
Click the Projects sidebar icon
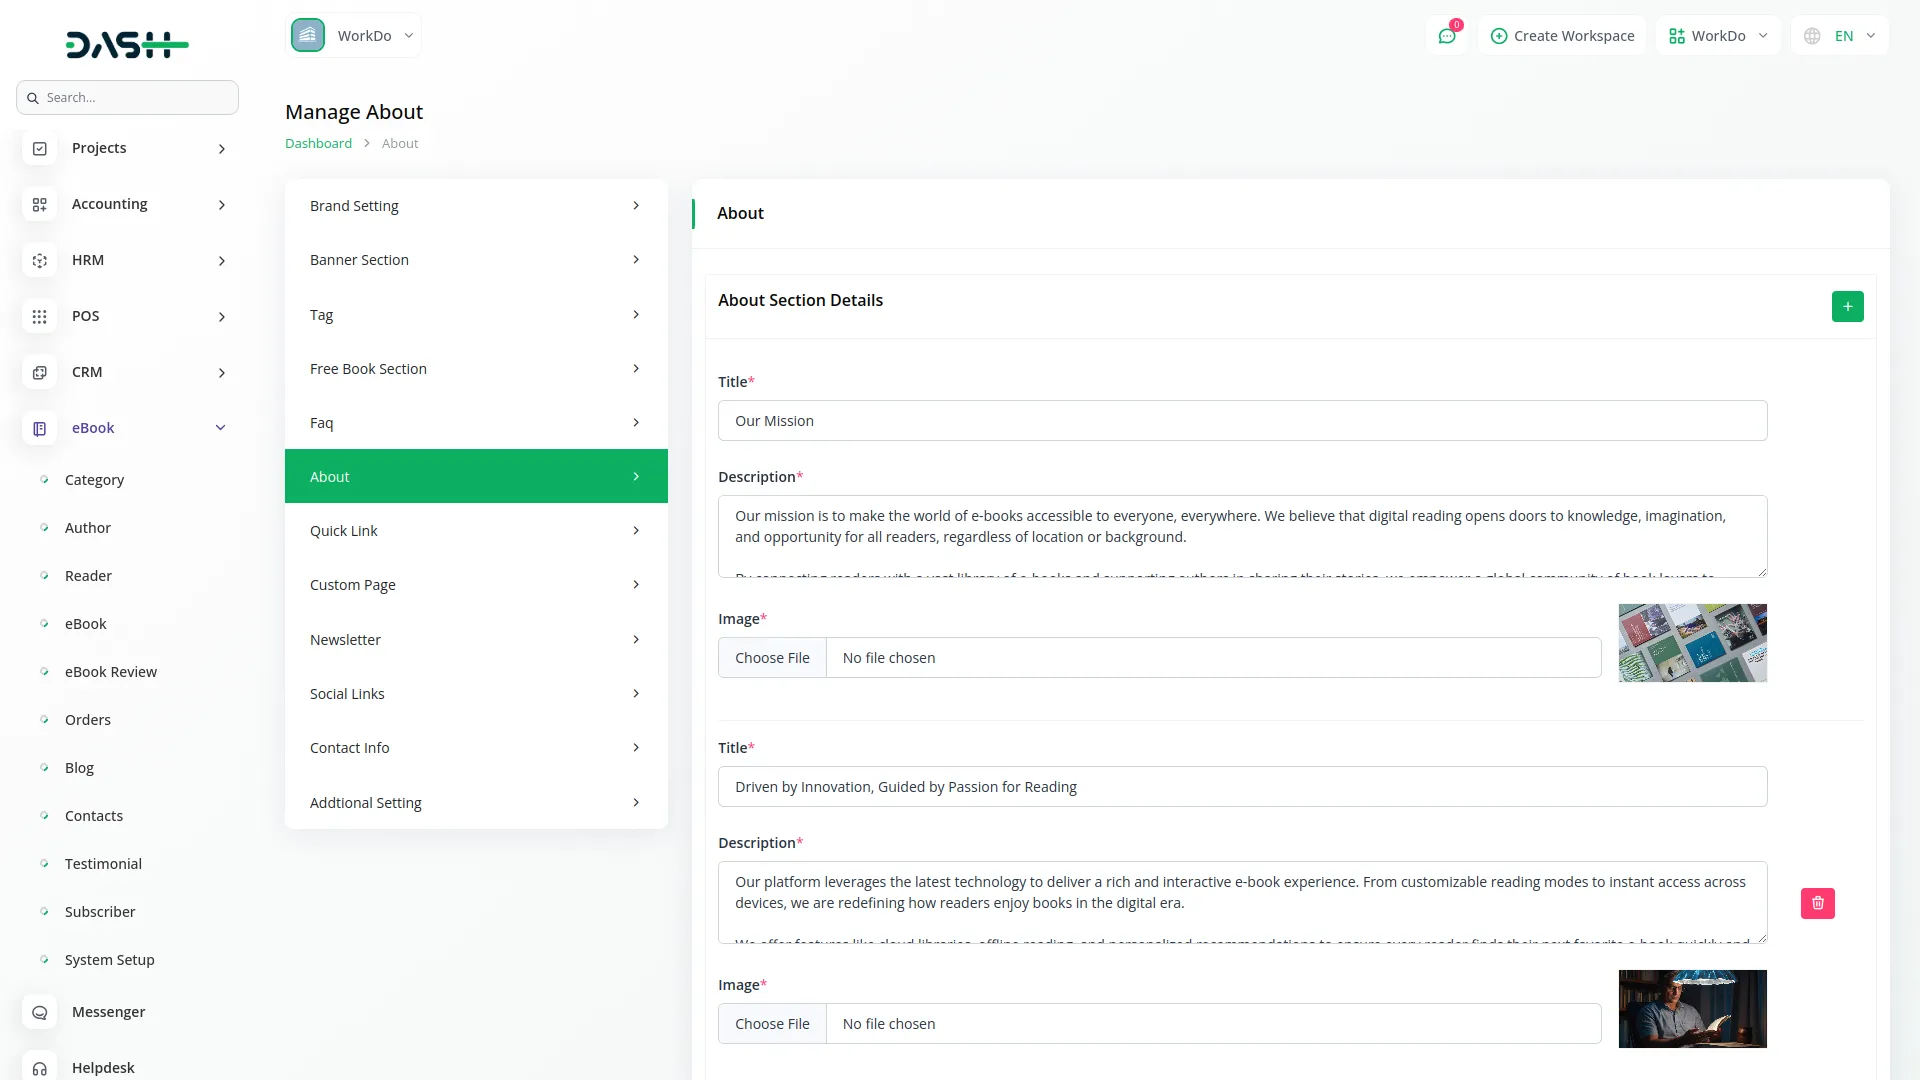click(x=39, y=148)
